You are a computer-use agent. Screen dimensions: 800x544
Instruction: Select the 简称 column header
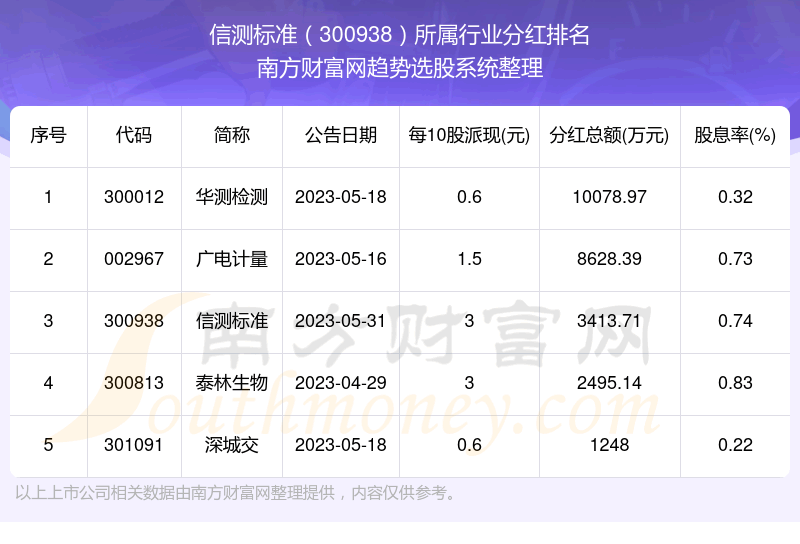(232, 135)
